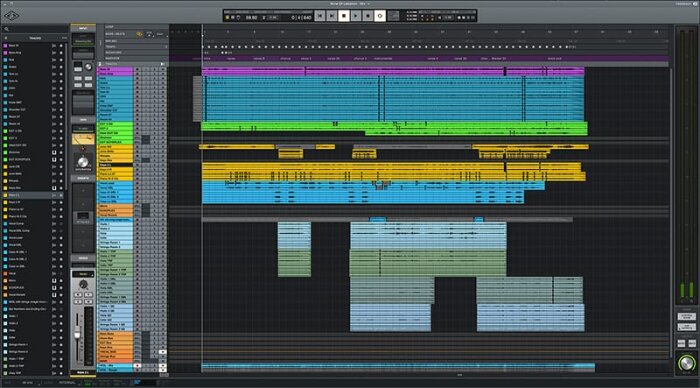Select the MIN:SEC ruler row label
This screenshot has height=388, width=700.
click(111, 41)
